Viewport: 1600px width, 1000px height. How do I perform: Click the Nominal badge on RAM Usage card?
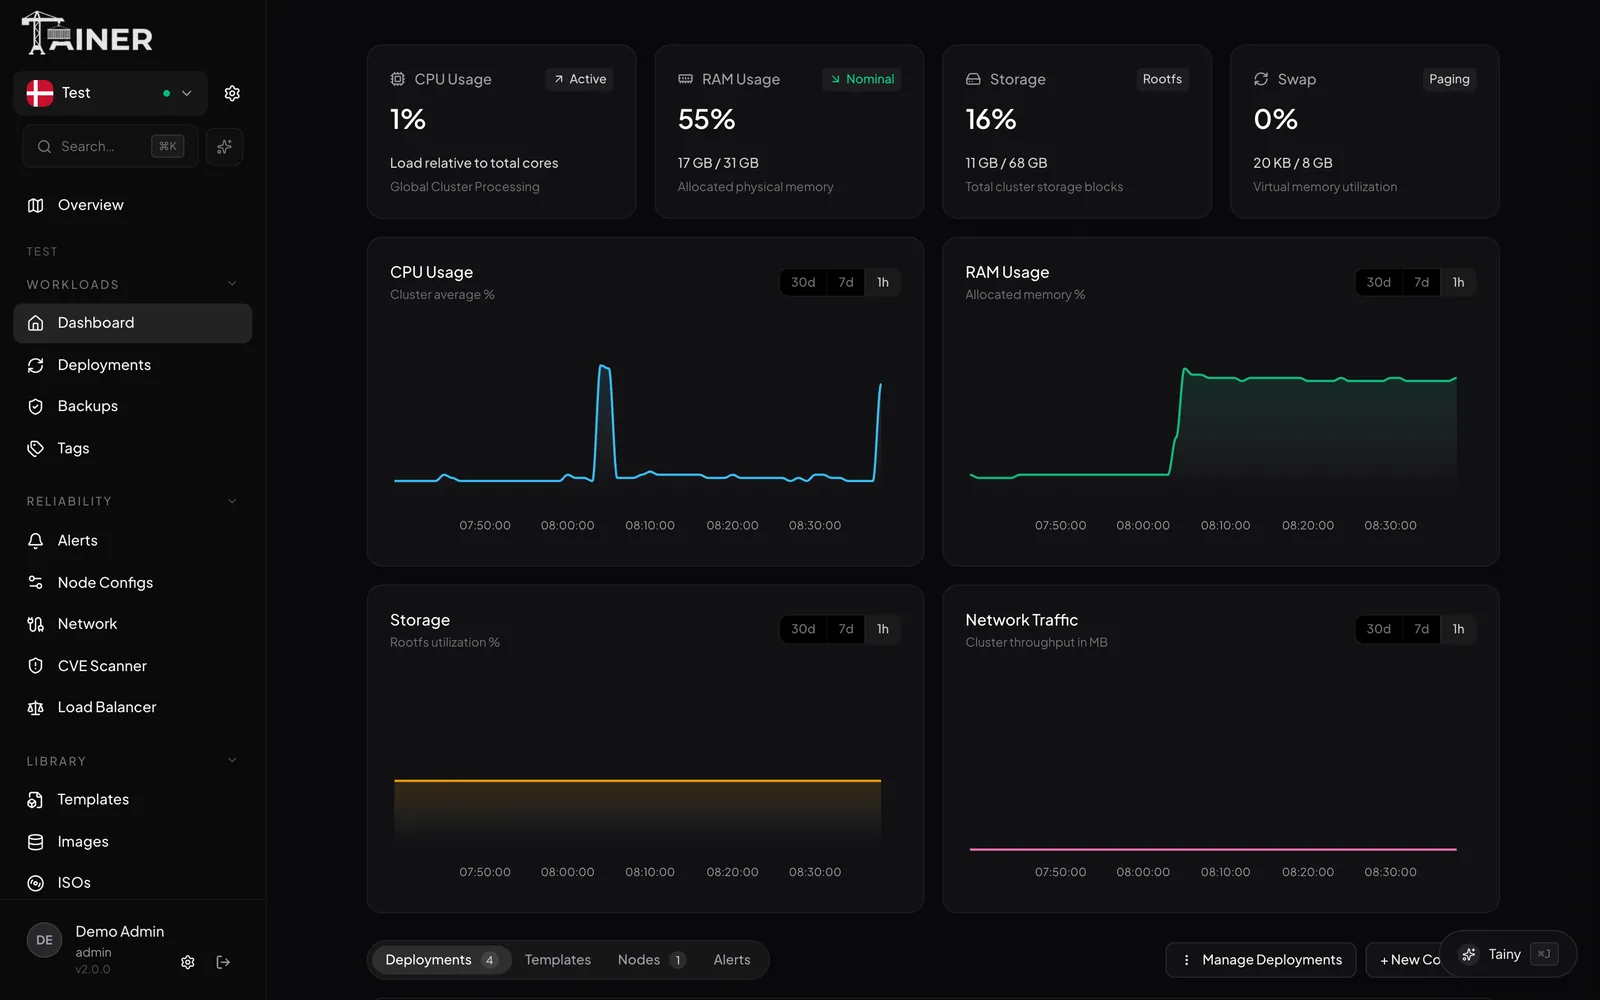click(x=862, y=79)
